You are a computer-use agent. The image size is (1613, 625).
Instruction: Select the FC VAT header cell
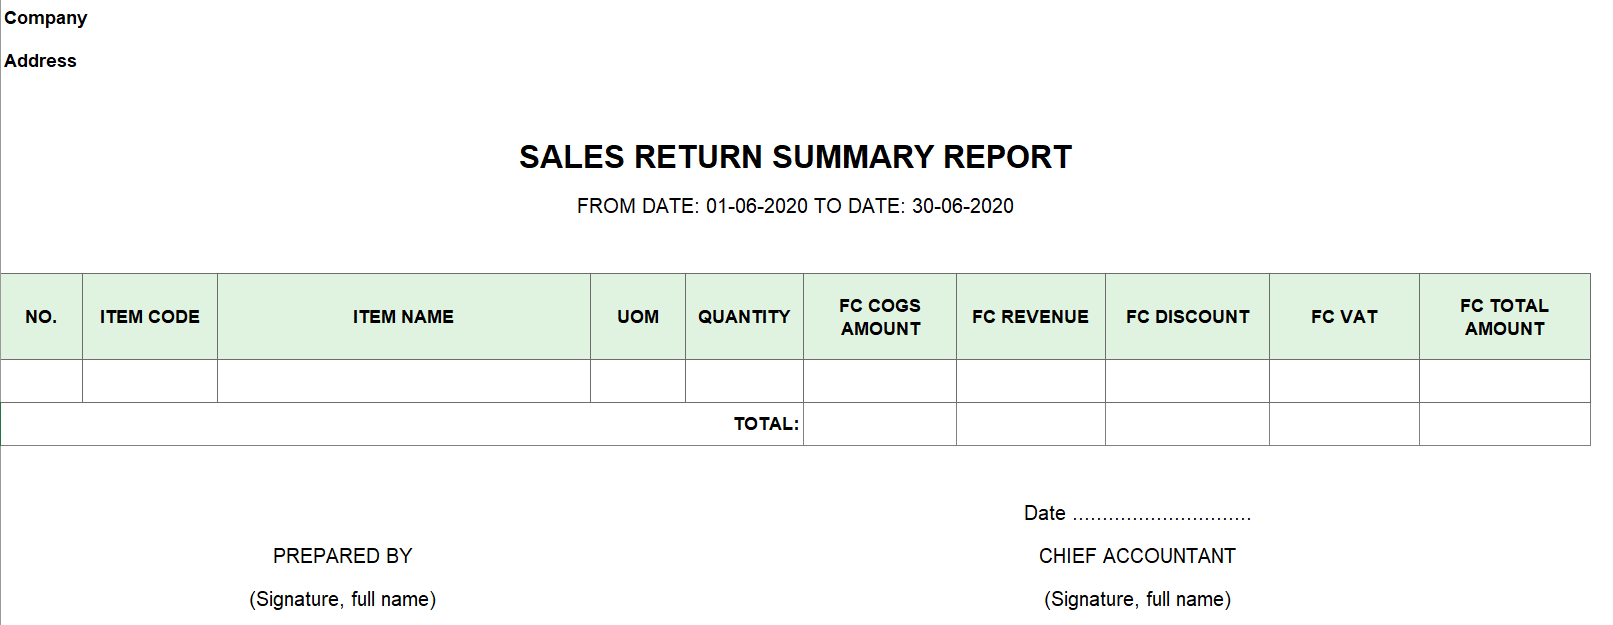click(1345, 317)
